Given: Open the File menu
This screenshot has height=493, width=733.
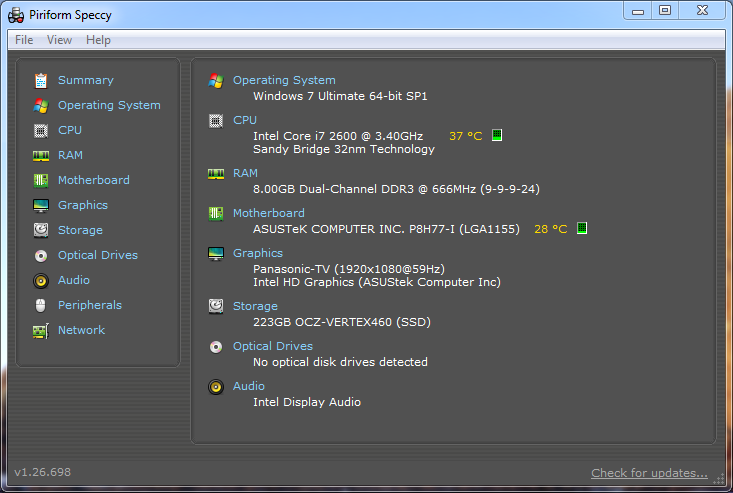Looking at the screenshot, I should click(24, 40).
